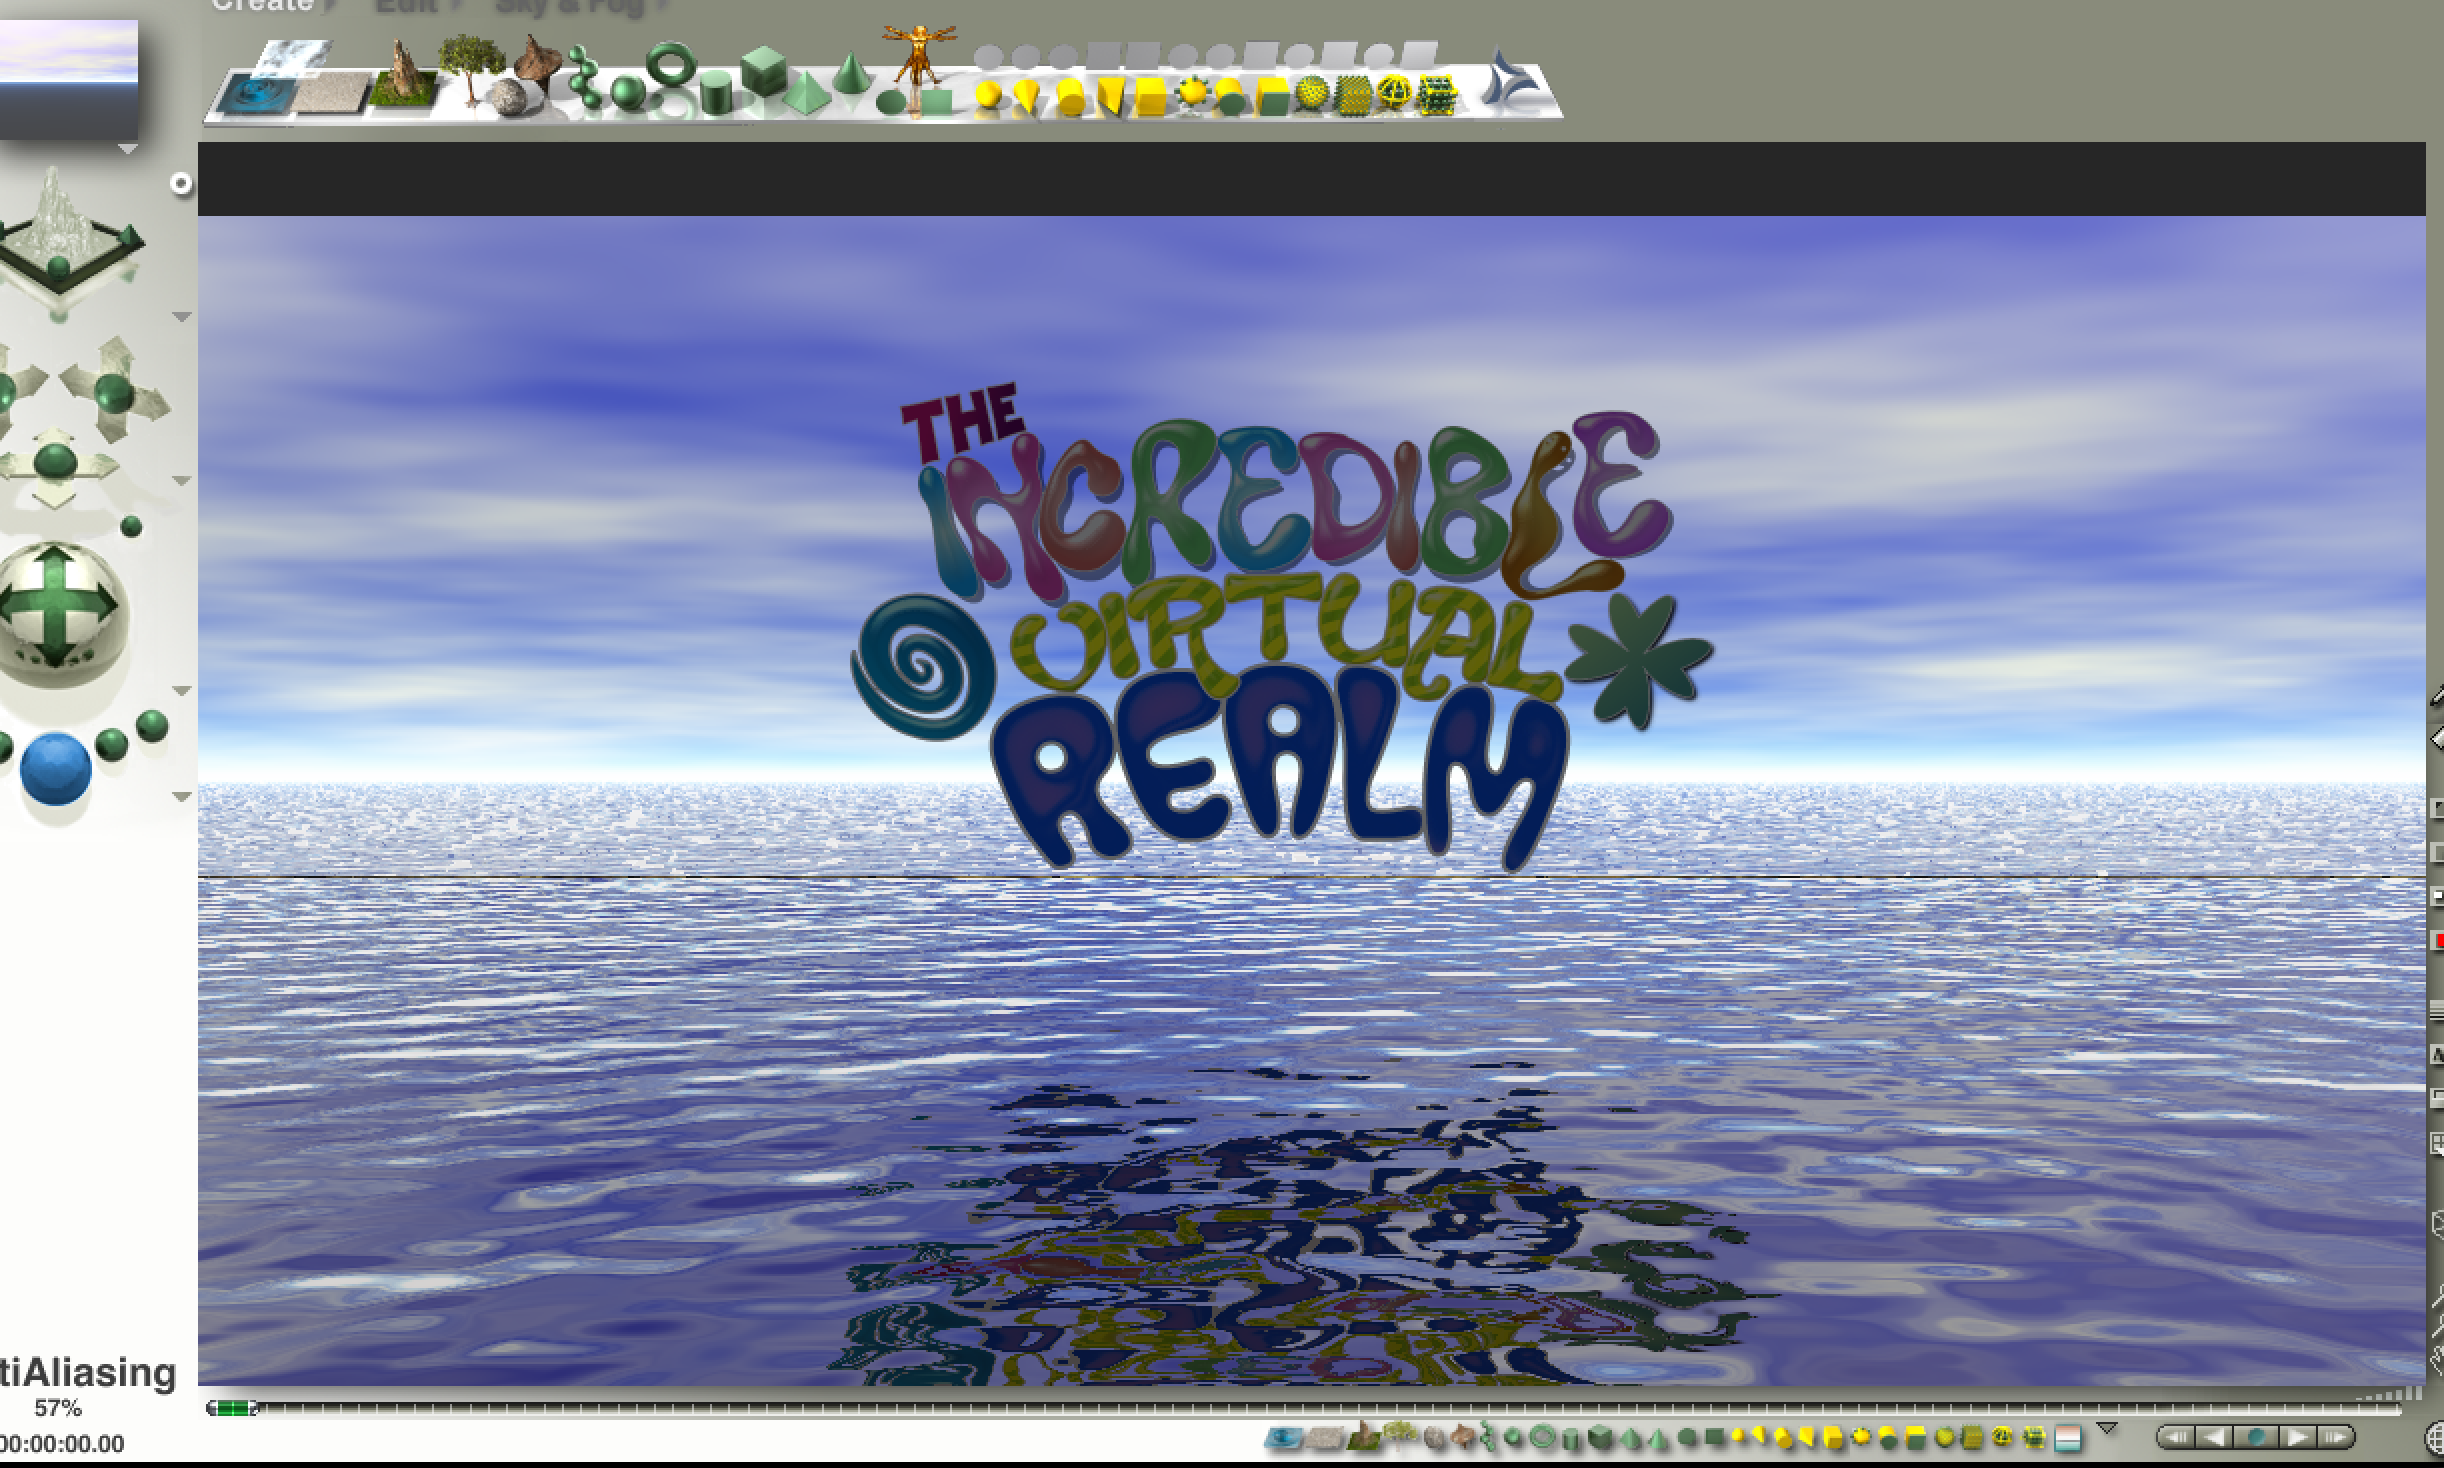2444x1468 pixels.
Task: Expand the nano preview options triangle
Action: (128, 149)
